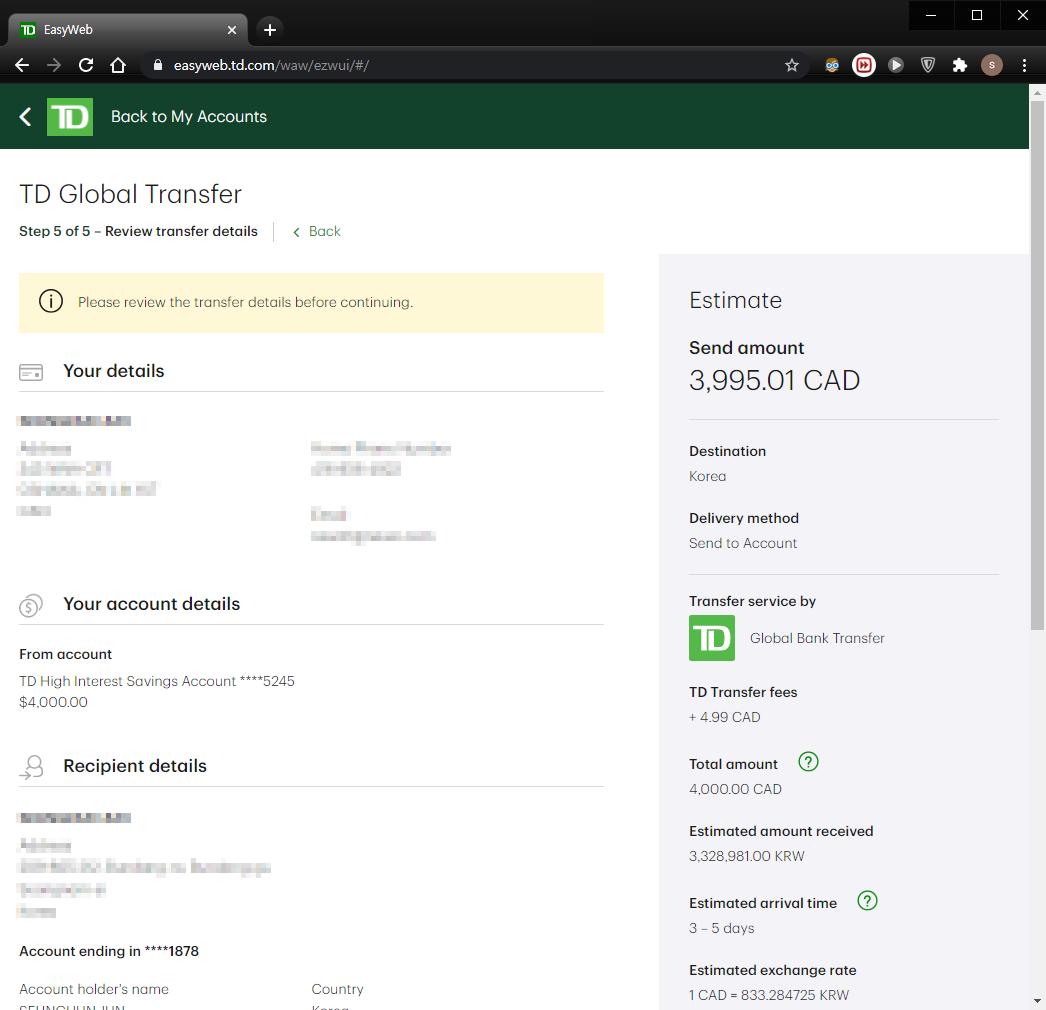Maximize the browser window
Screen dimensions: 1046x1010
pos(977,15)
